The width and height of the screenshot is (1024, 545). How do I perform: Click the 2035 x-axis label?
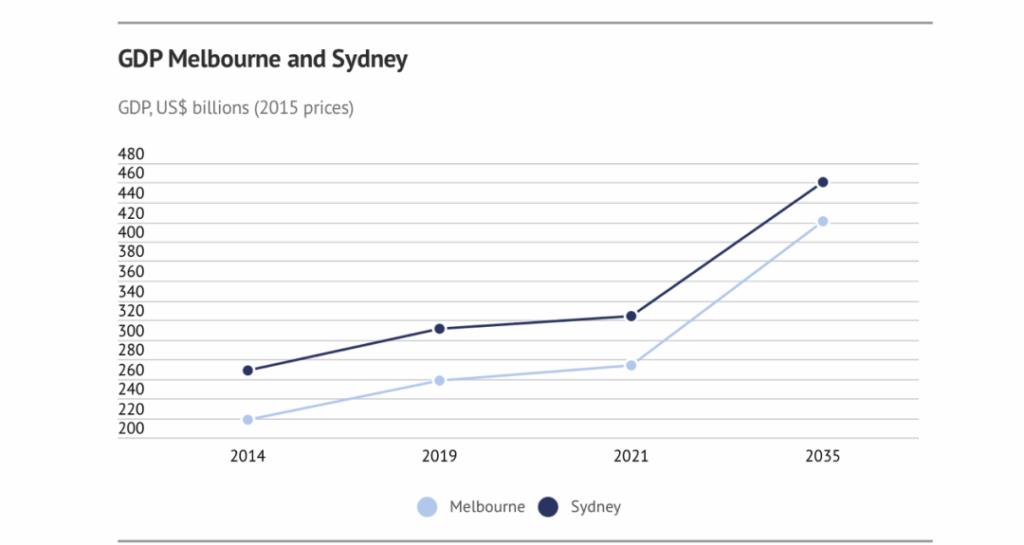[823, 456]
